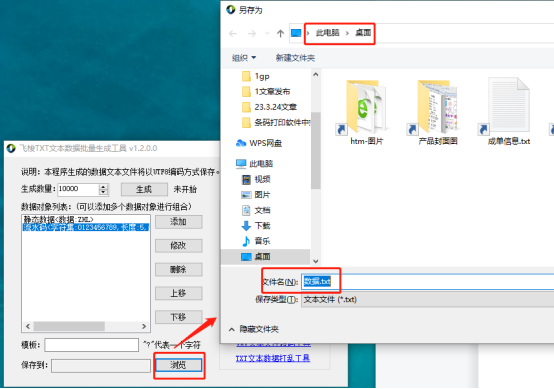Select 桌面 in navigation pane

265,257
